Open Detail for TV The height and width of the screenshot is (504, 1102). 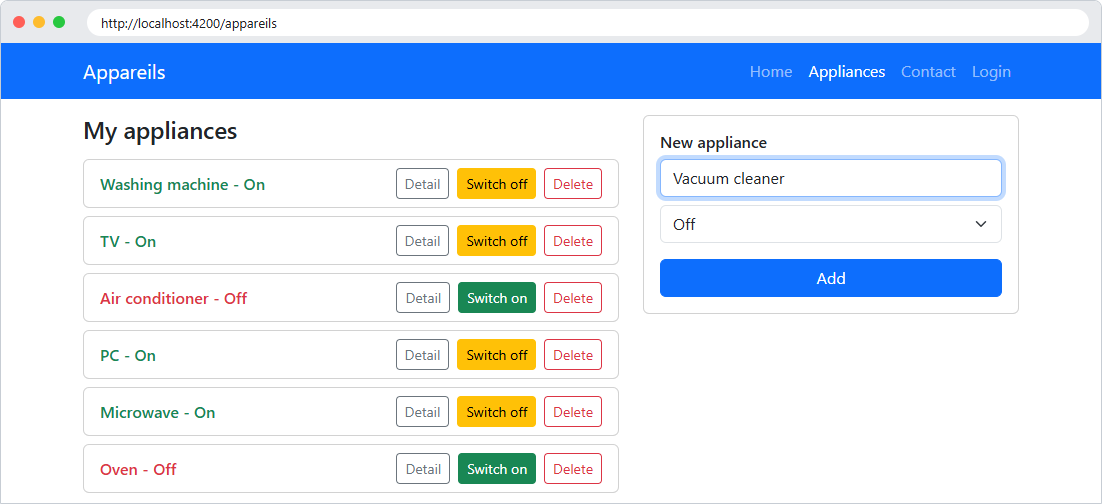tap(422, 241)
